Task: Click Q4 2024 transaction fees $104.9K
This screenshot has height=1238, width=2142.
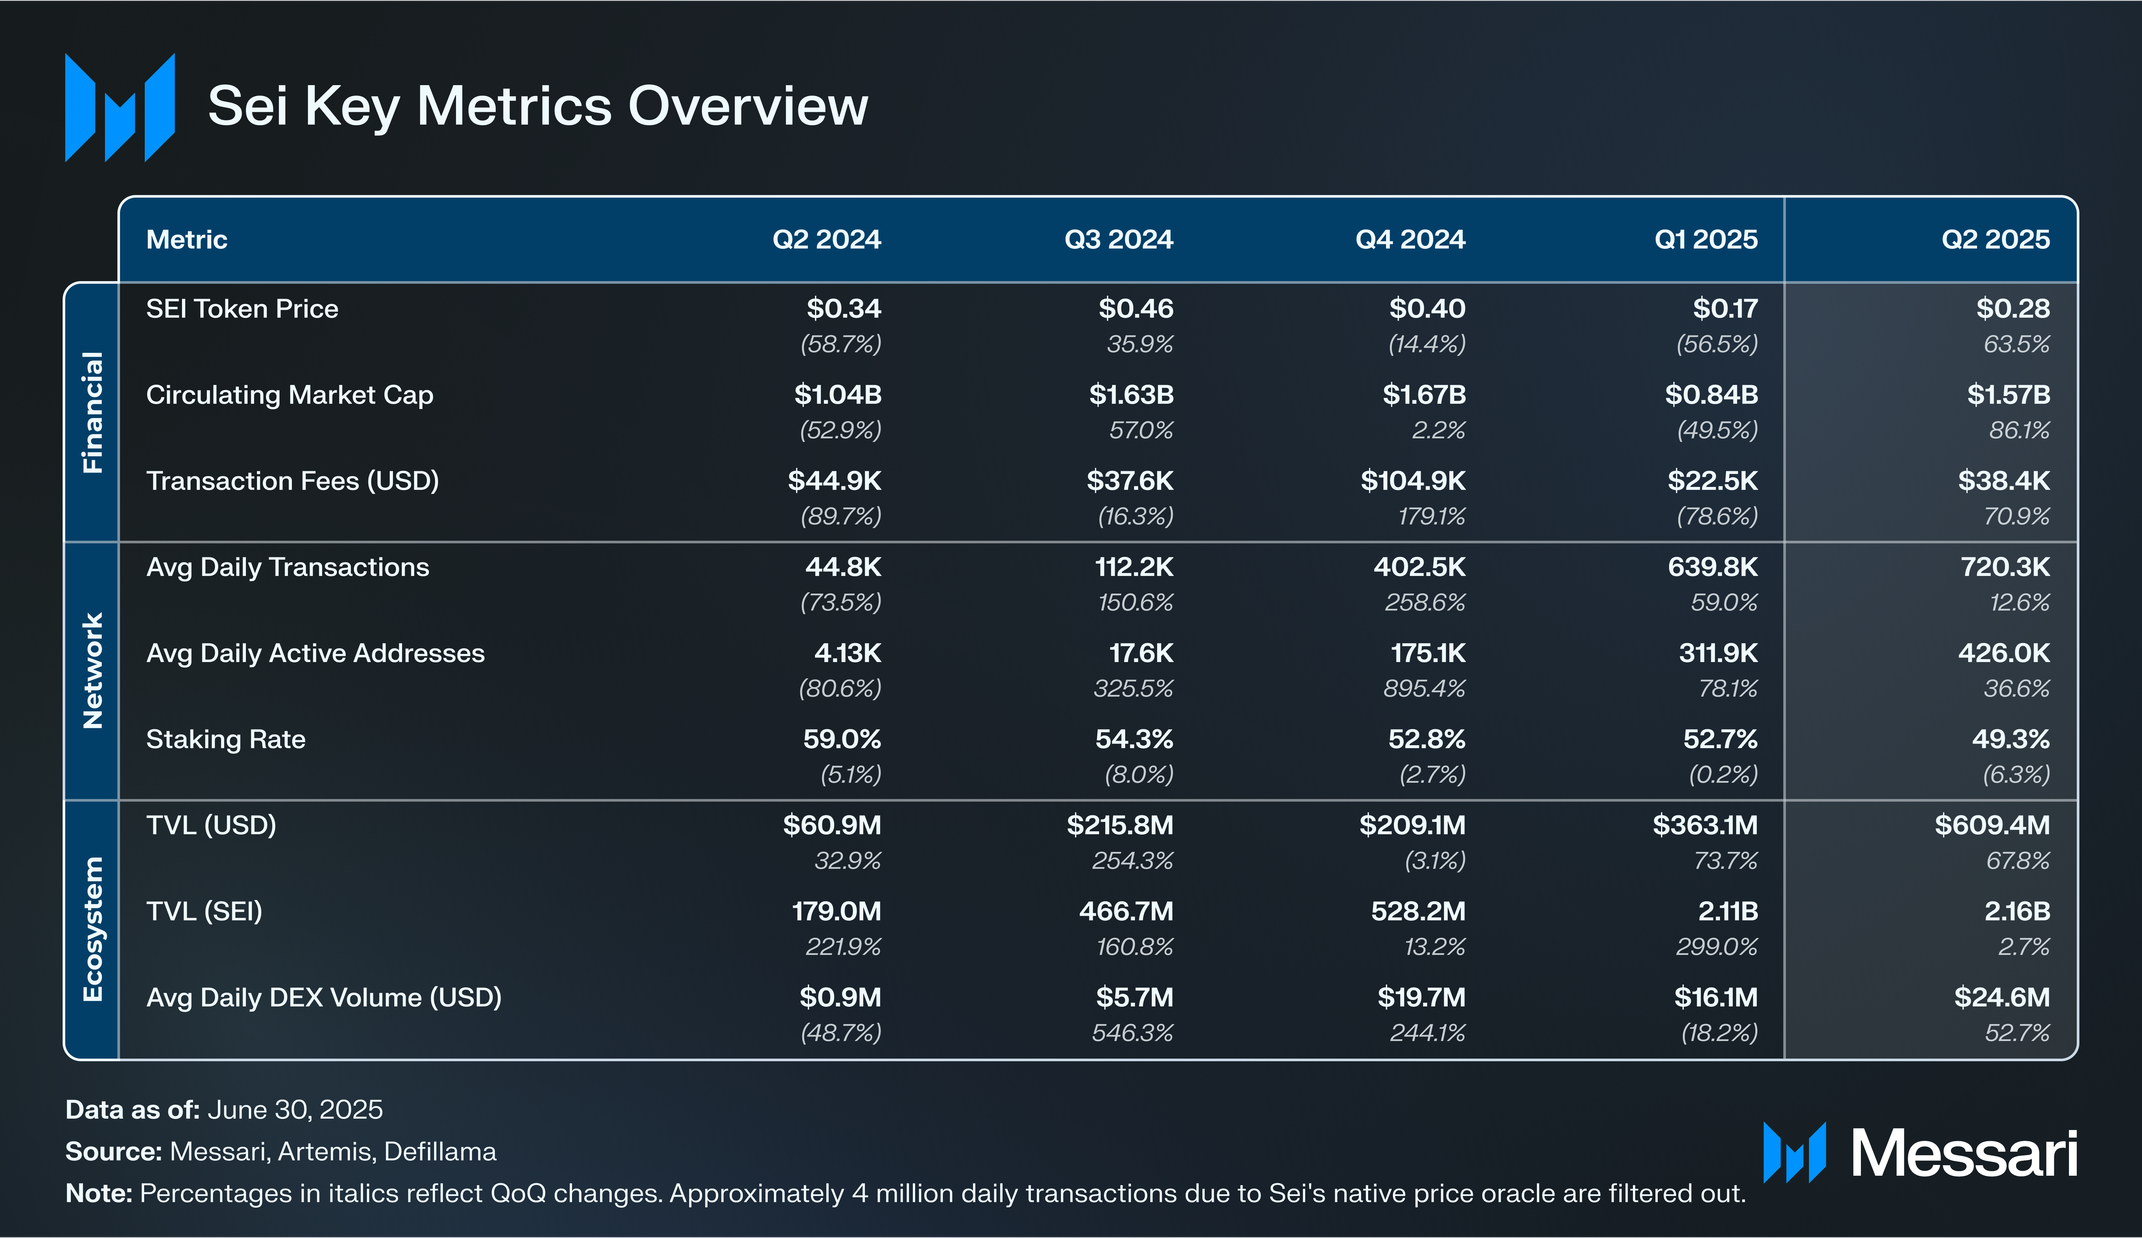Action: (1412, 481)
